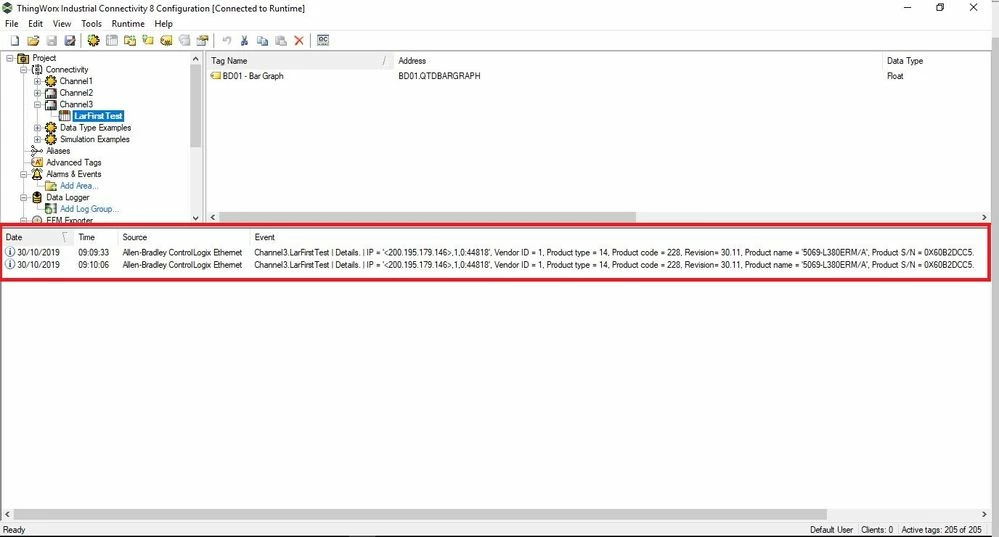Open the File menu
This screenshot has width=999, height=537.
click(x=11, y=24)
